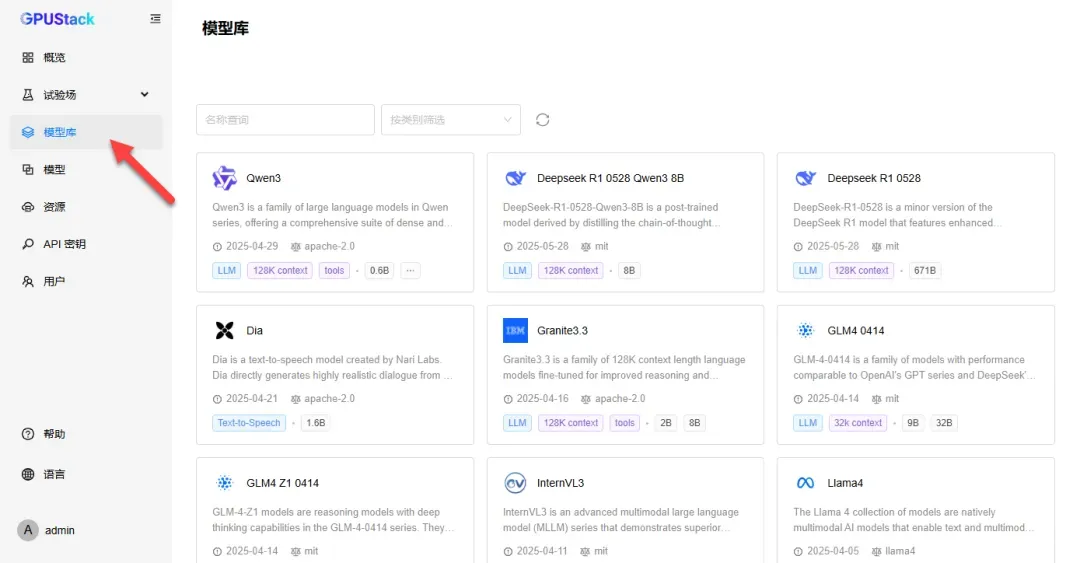Click the InternVL3 logo
Image resolution: width=1080 pixels, height=563 pixels.
coord(515,483)
